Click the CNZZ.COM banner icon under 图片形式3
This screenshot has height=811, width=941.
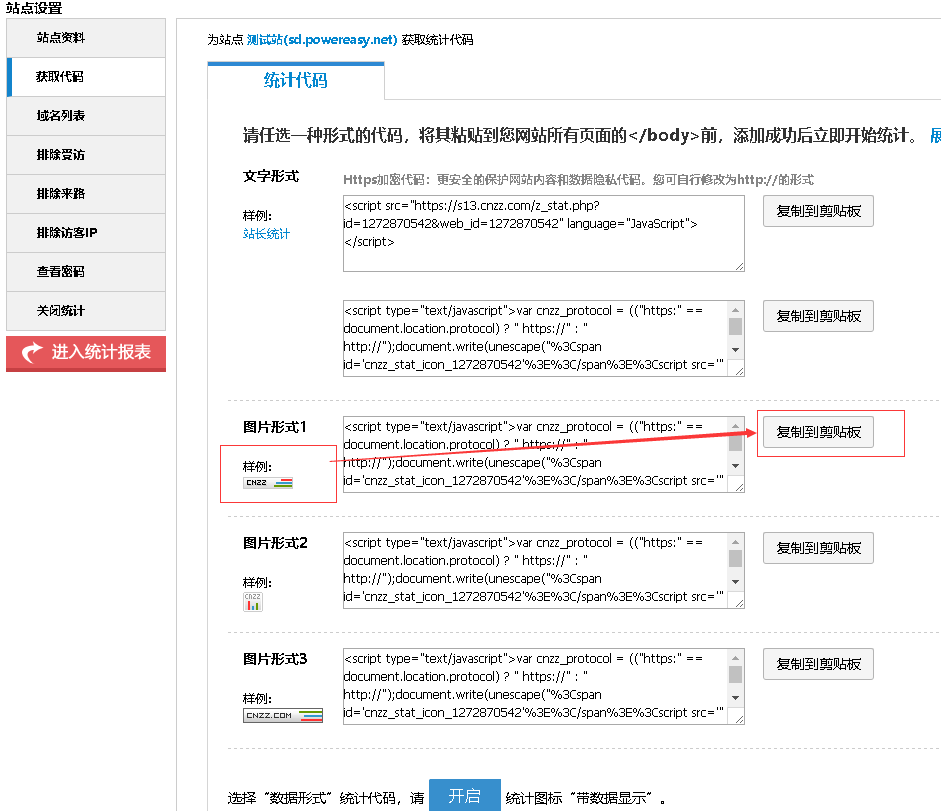[x=283, y=716]
